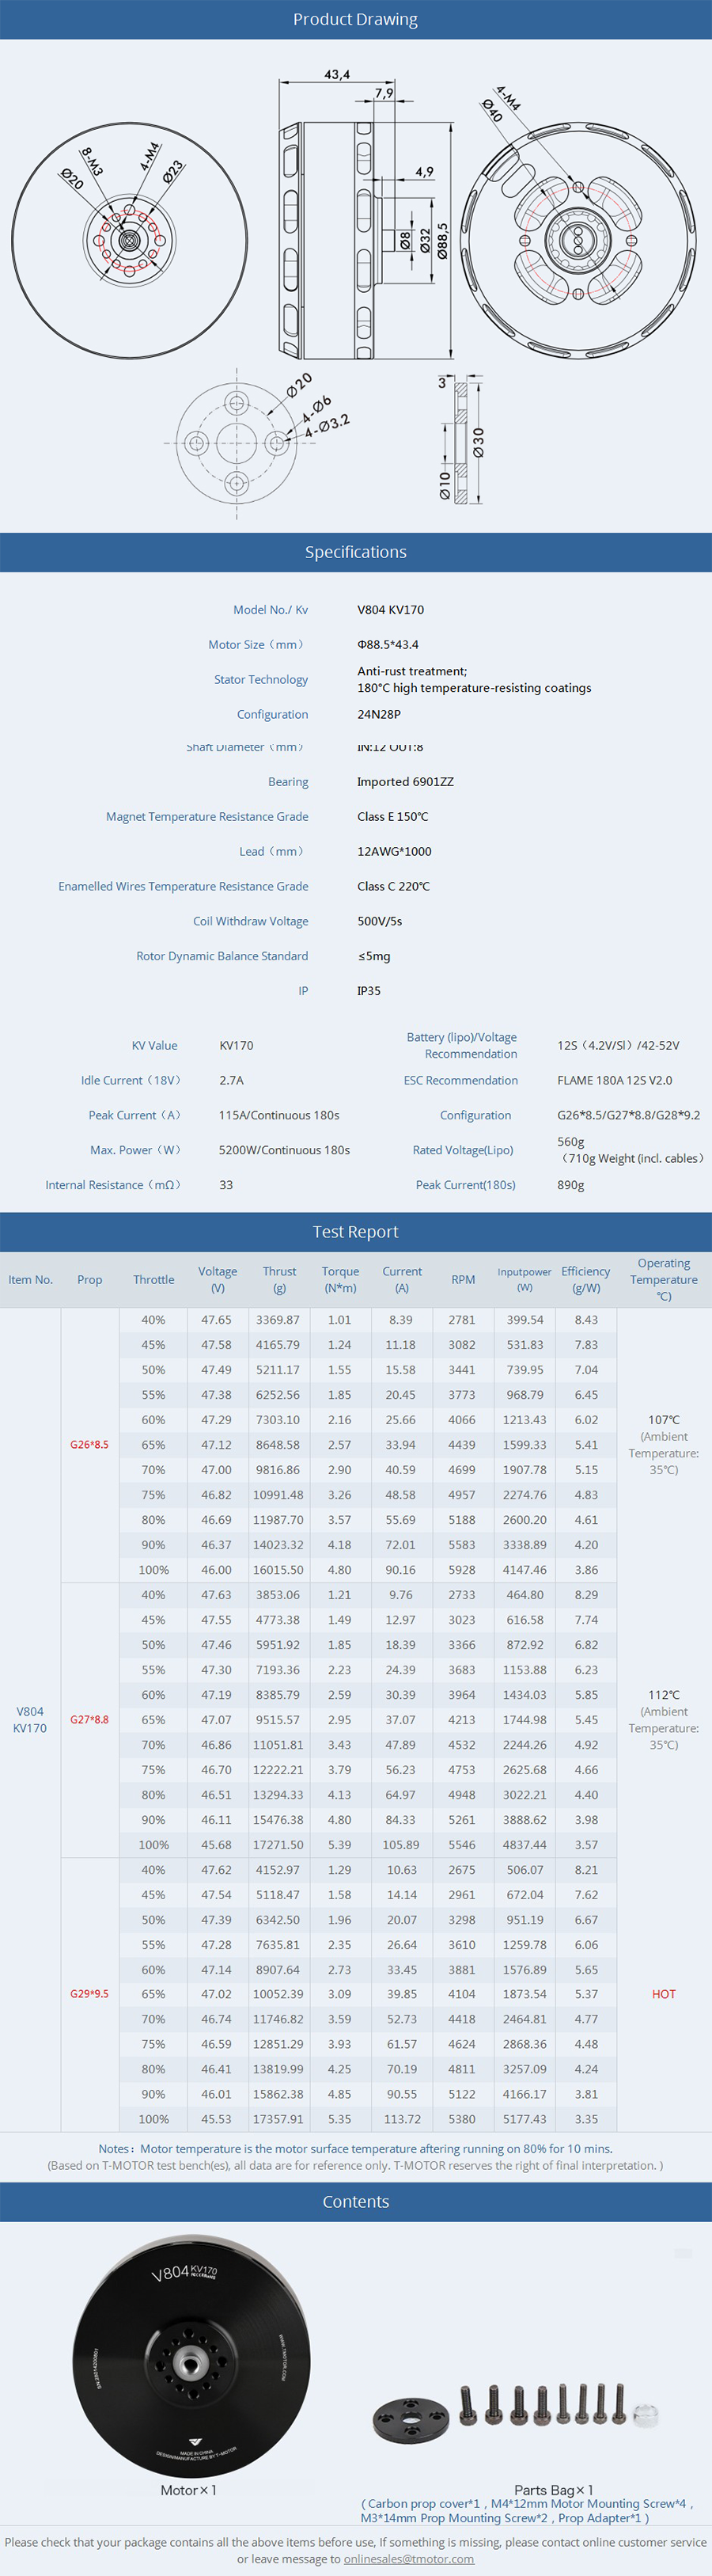Select the Product Drawing section header

pyautogui.click(x=356, y=19)
